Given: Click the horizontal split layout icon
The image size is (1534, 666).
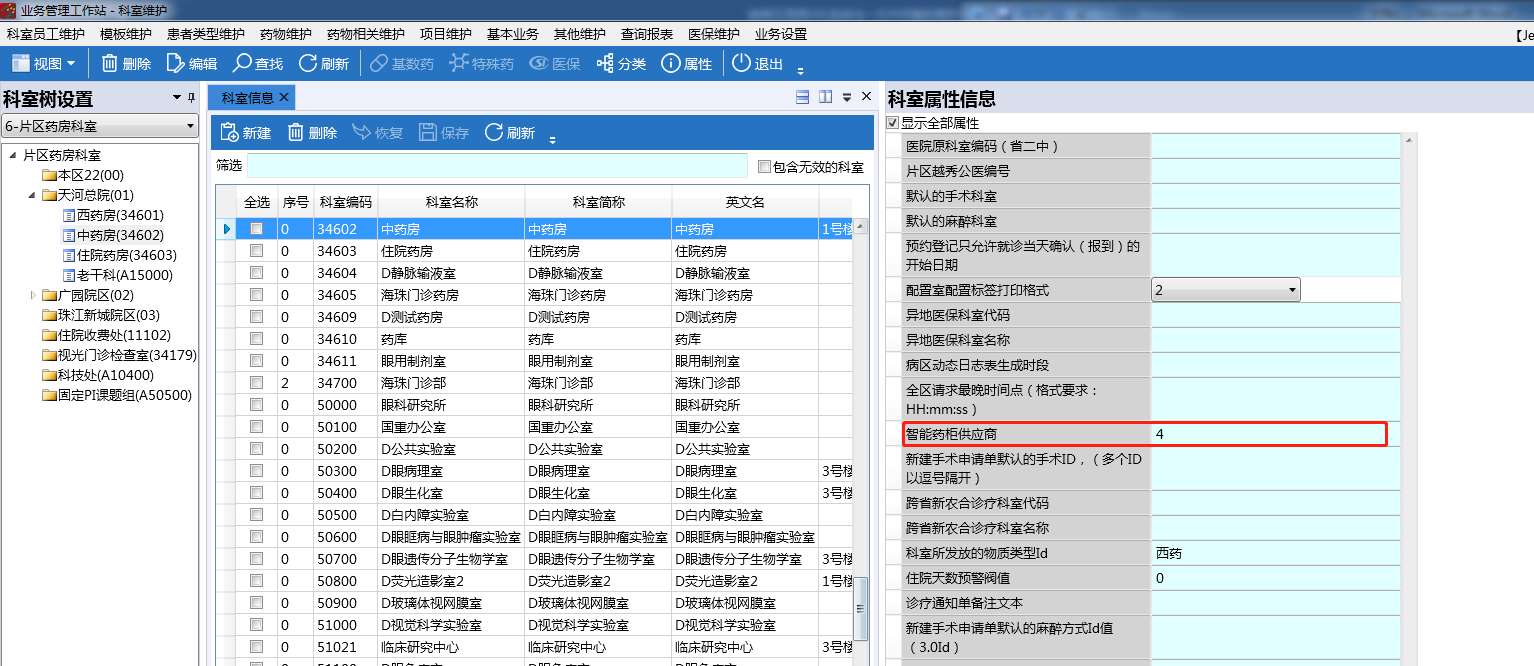Looking at the screenshot, I should (802, 97).
